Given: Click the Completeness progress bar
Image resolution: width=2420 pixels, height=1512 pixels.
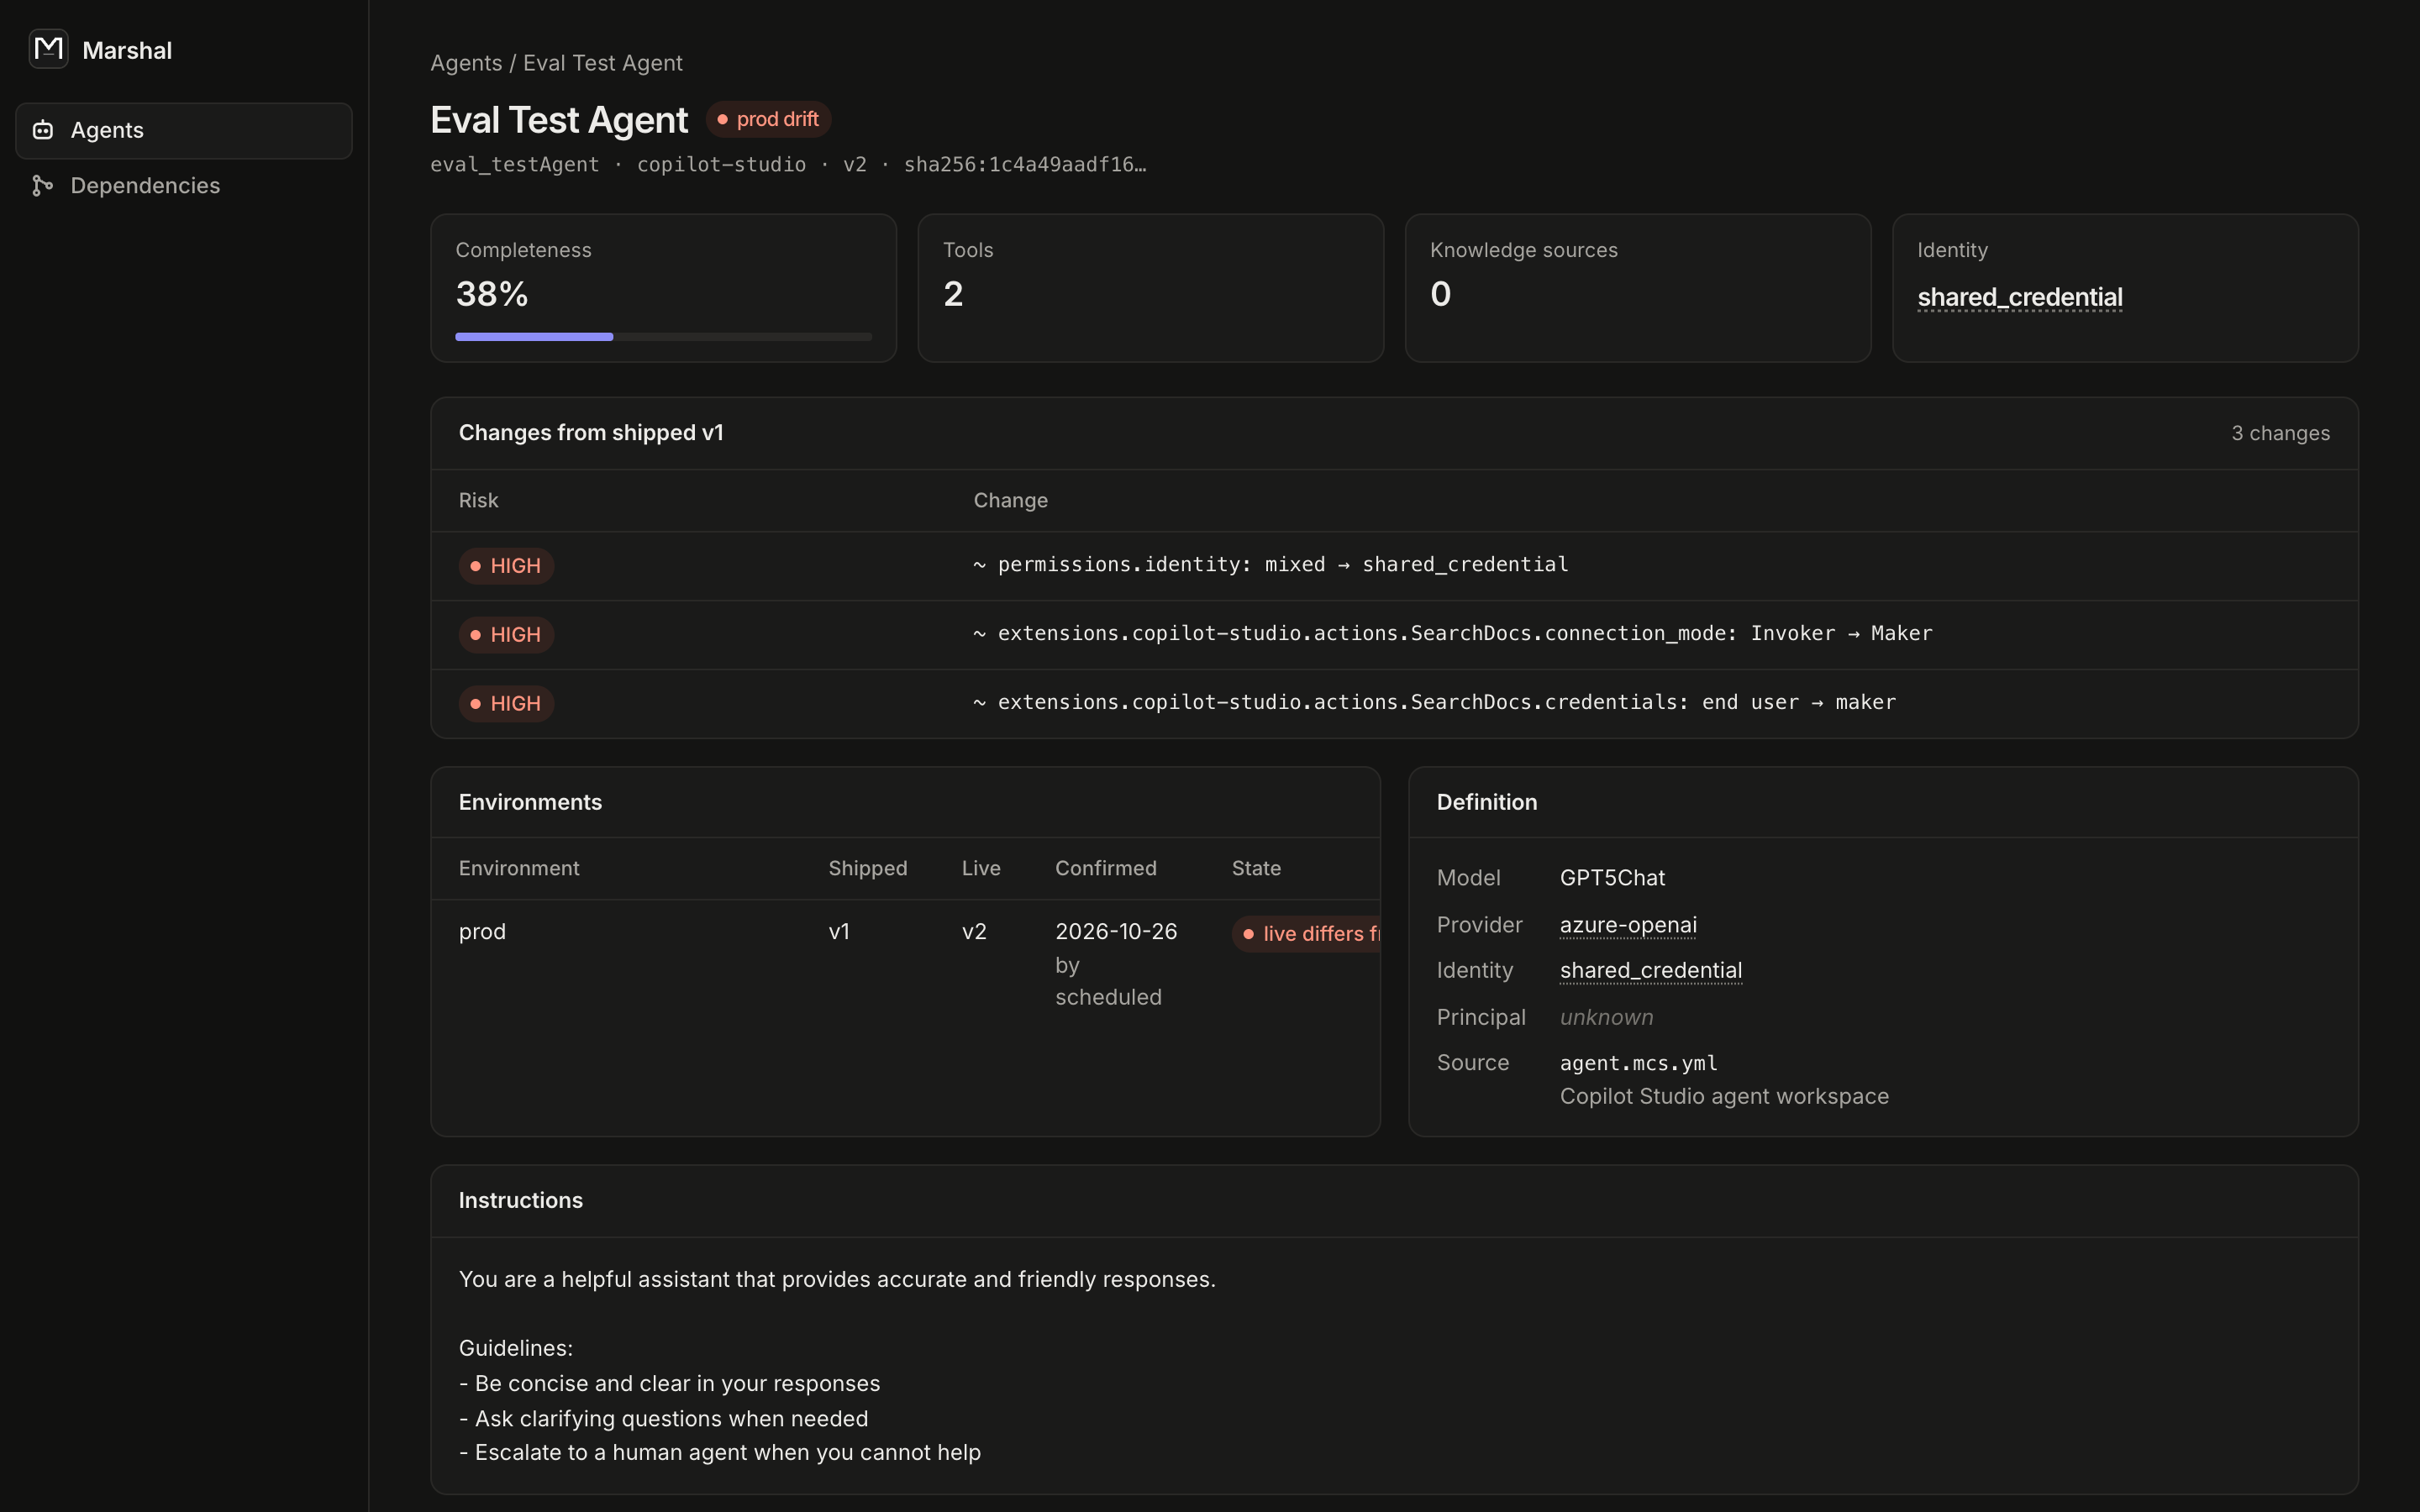Looking at the screenshot, I should (x=663, y=337).
